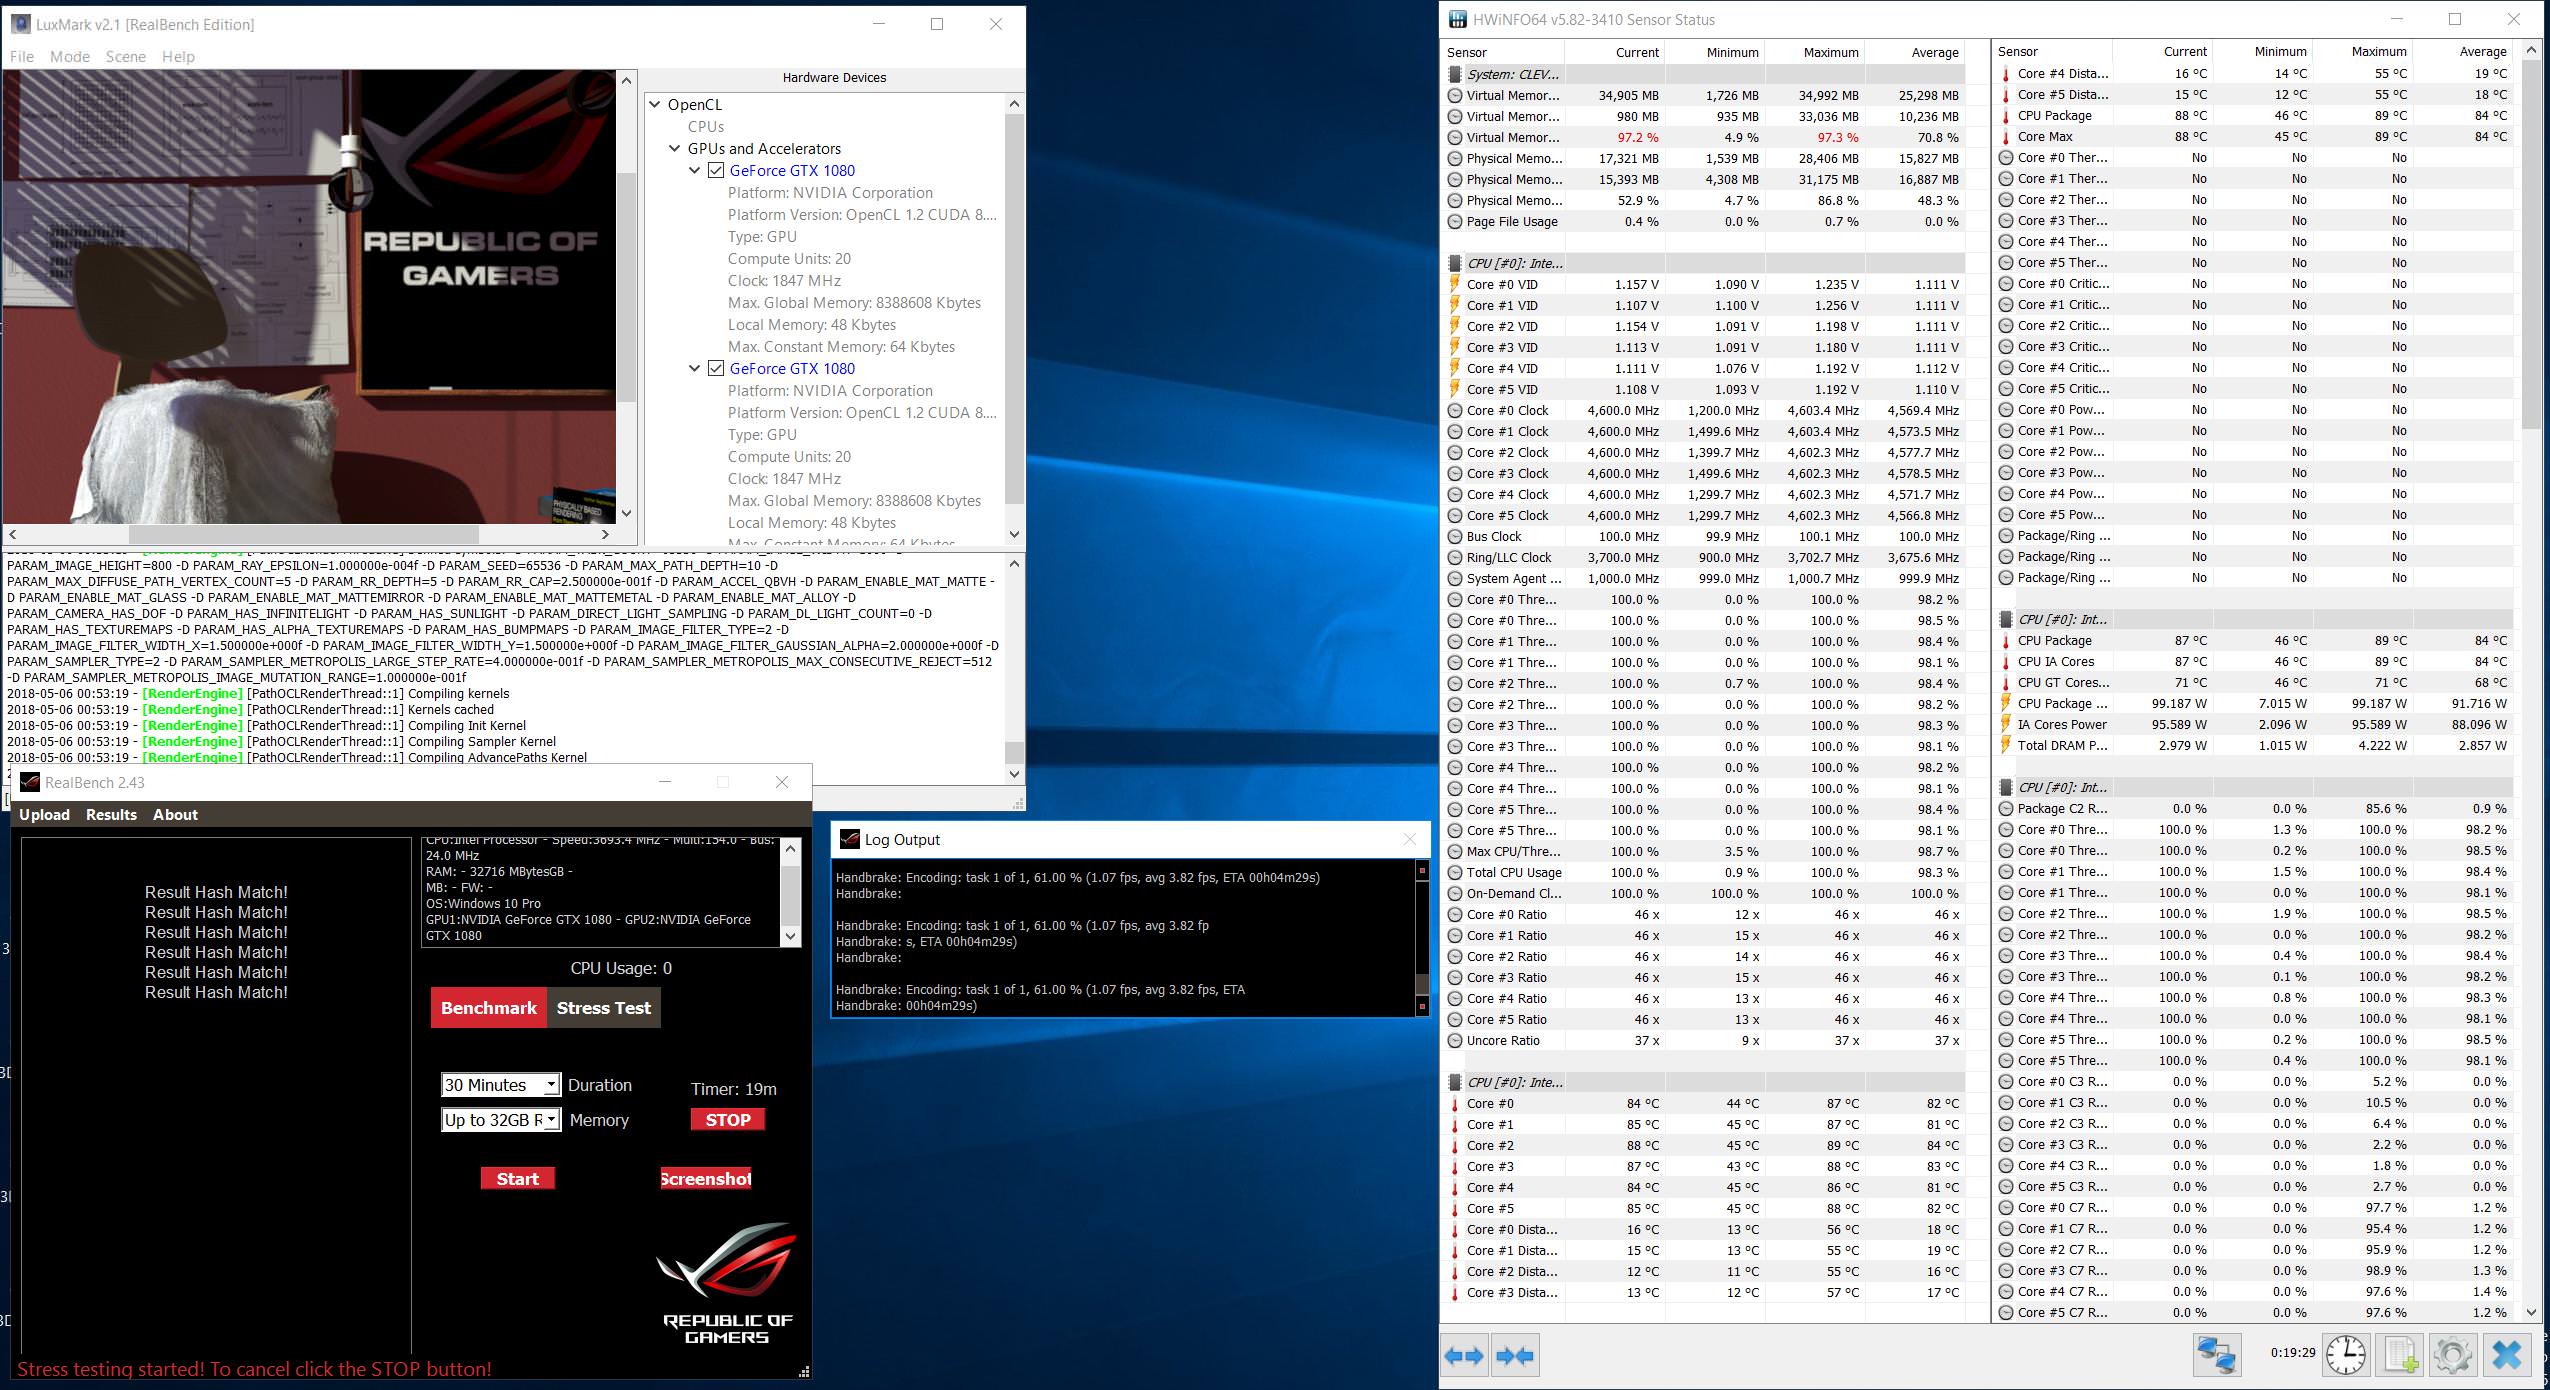Click LuxMark log panel vertical scrollbar
2550x1390 pixels.
pyautogui.click(x=1014, y=752)
